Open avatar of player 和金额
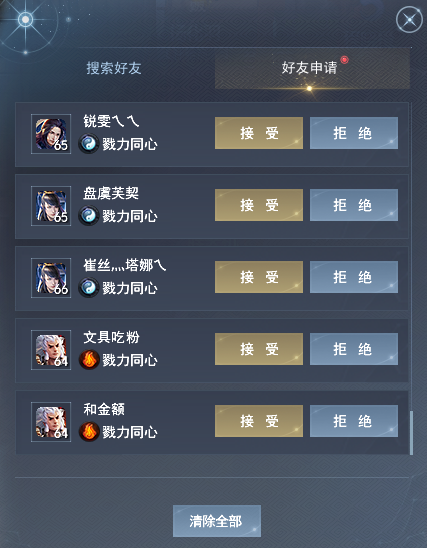The image size is (427, 548). 51,422
